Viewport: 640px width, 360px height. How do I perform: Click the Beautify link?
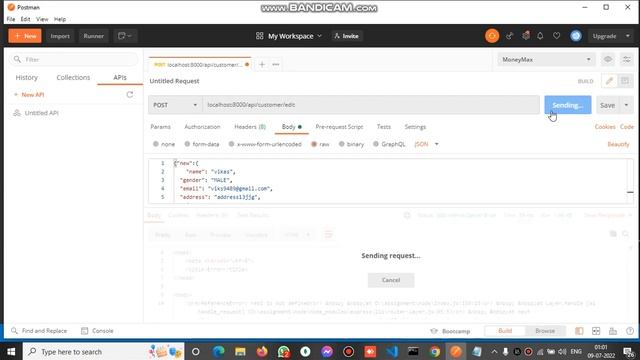[618, 144]
